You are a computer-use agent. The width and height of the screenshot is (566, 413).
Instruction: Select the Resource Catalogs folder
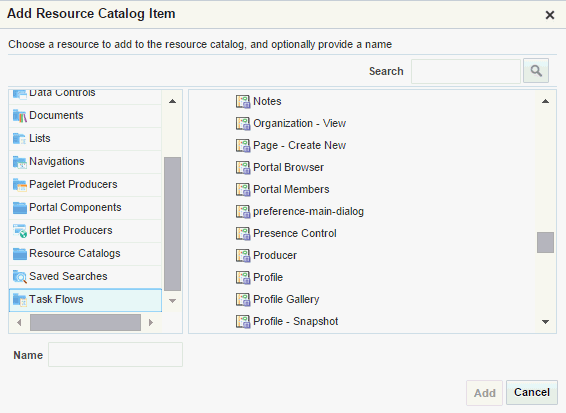(75, 253)
